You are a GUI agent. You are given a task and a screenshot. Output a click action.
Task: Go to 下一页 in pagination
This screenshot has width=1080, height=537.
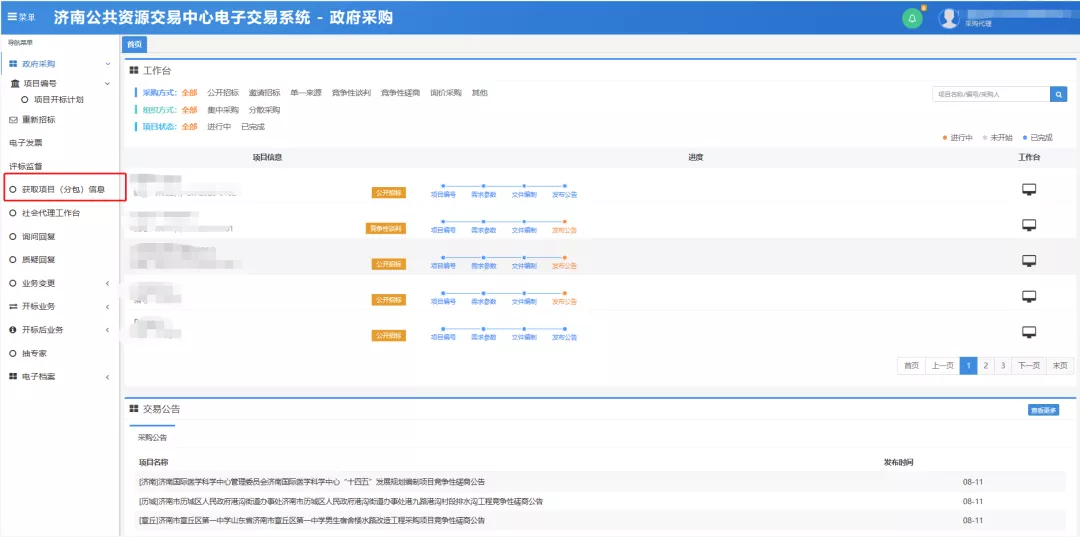(x=1029, y=366)
